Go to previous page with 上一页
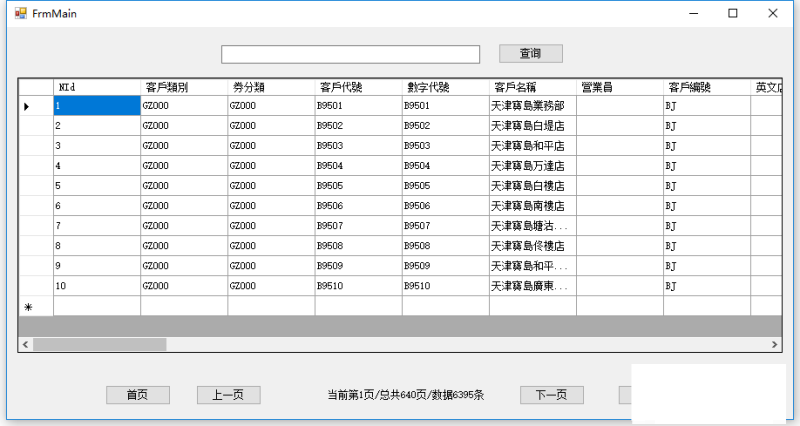Screen dimensions: 800x426 click(228, 395)
